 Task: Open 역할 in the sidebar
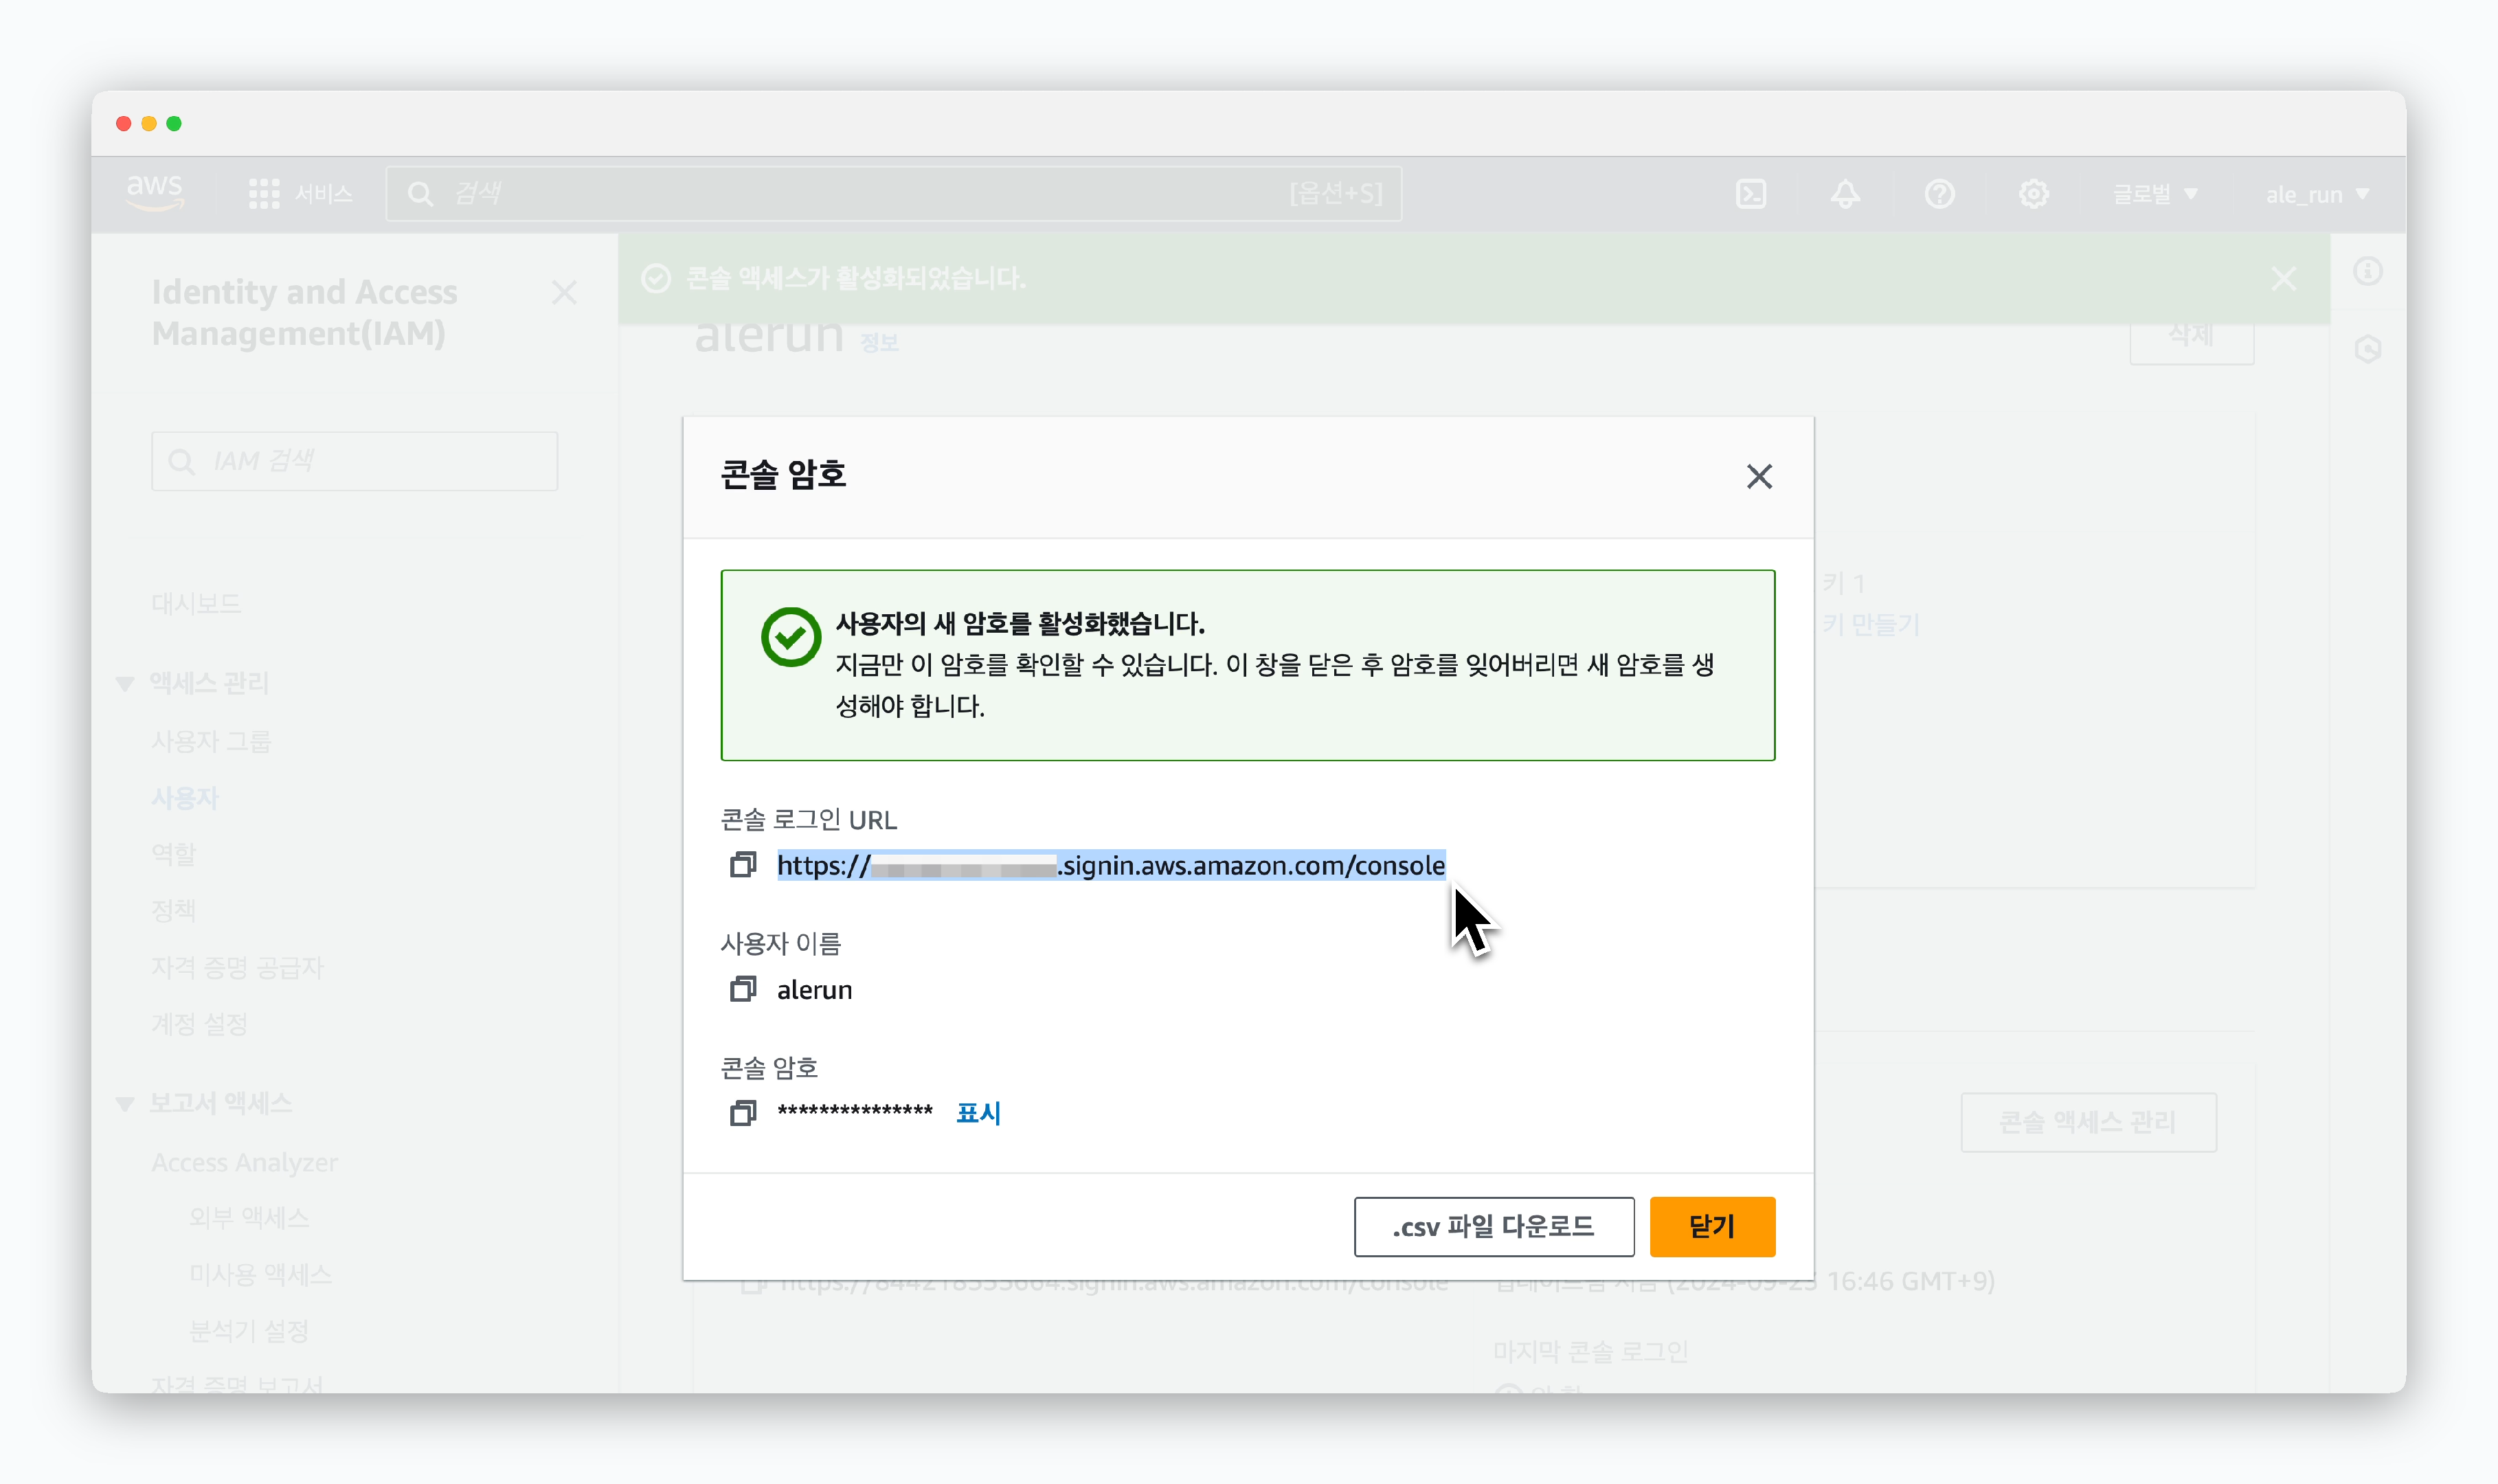tap(173, 854)
